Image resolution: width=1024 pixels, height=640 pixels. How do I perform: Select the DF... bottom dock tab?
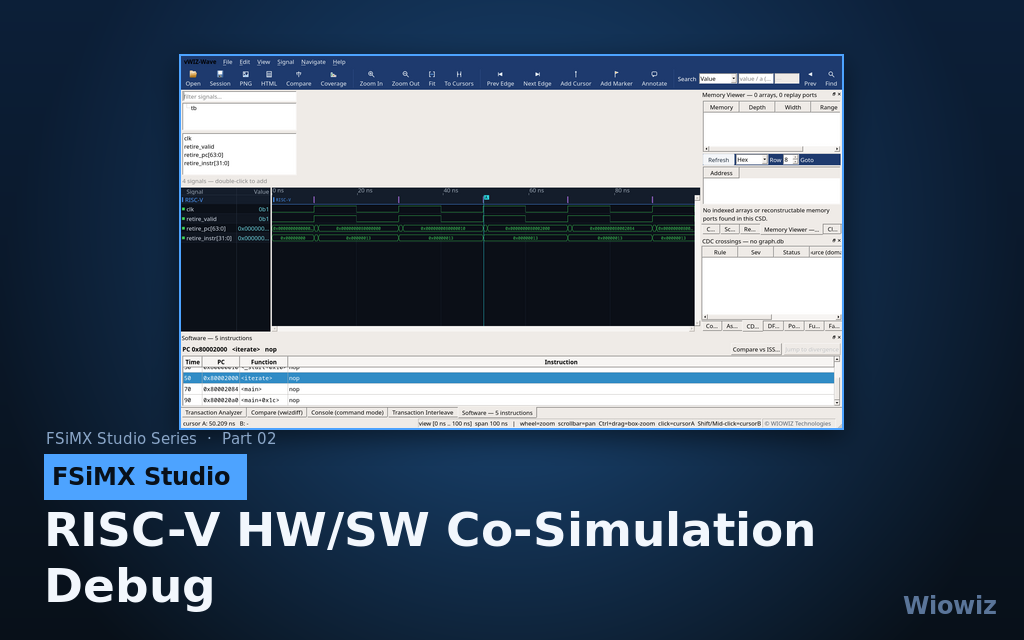(x=773, y=326)
